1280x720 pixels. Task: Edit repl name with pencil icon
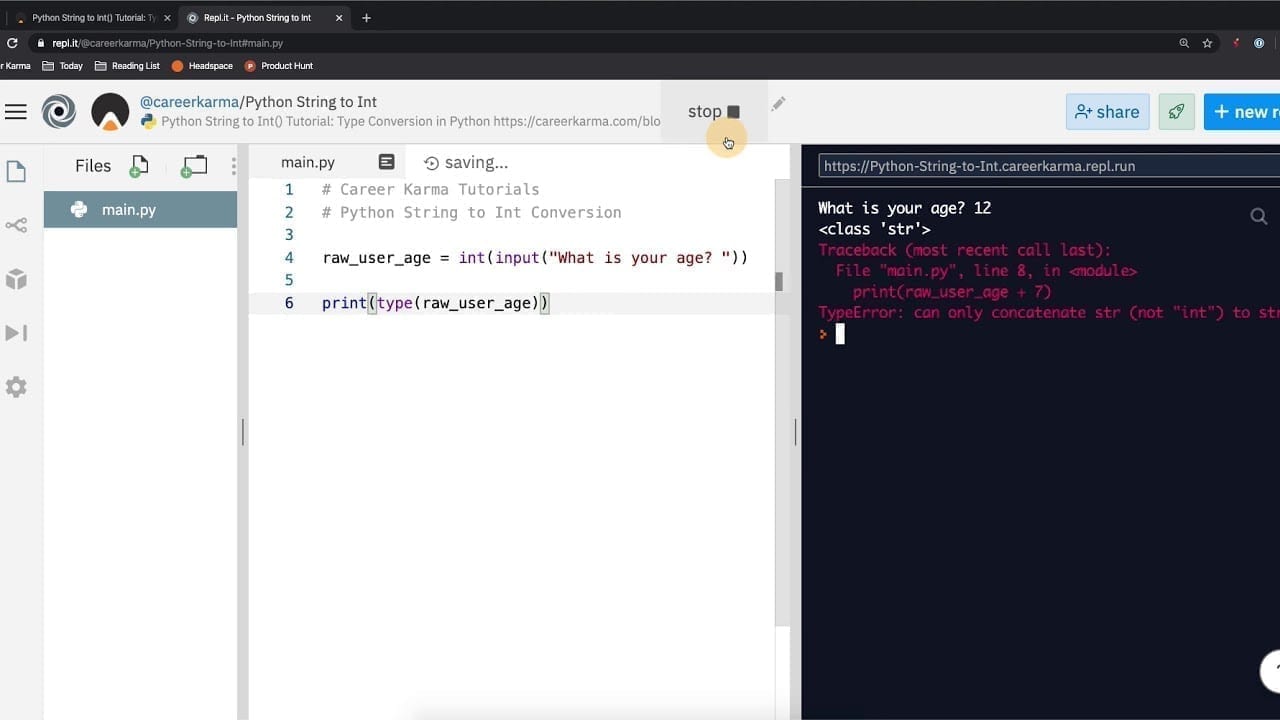pos(778,104)
